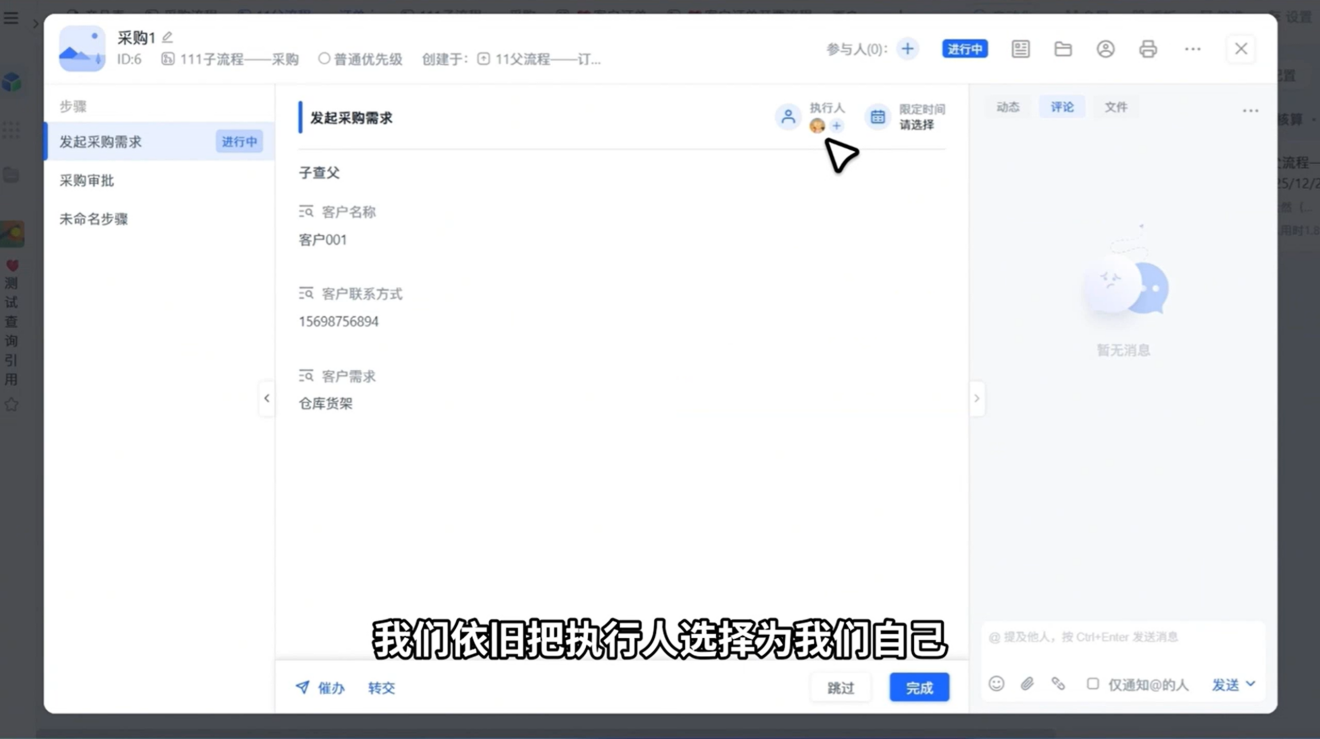Click the user circle icon in header

click(1105, 49)
